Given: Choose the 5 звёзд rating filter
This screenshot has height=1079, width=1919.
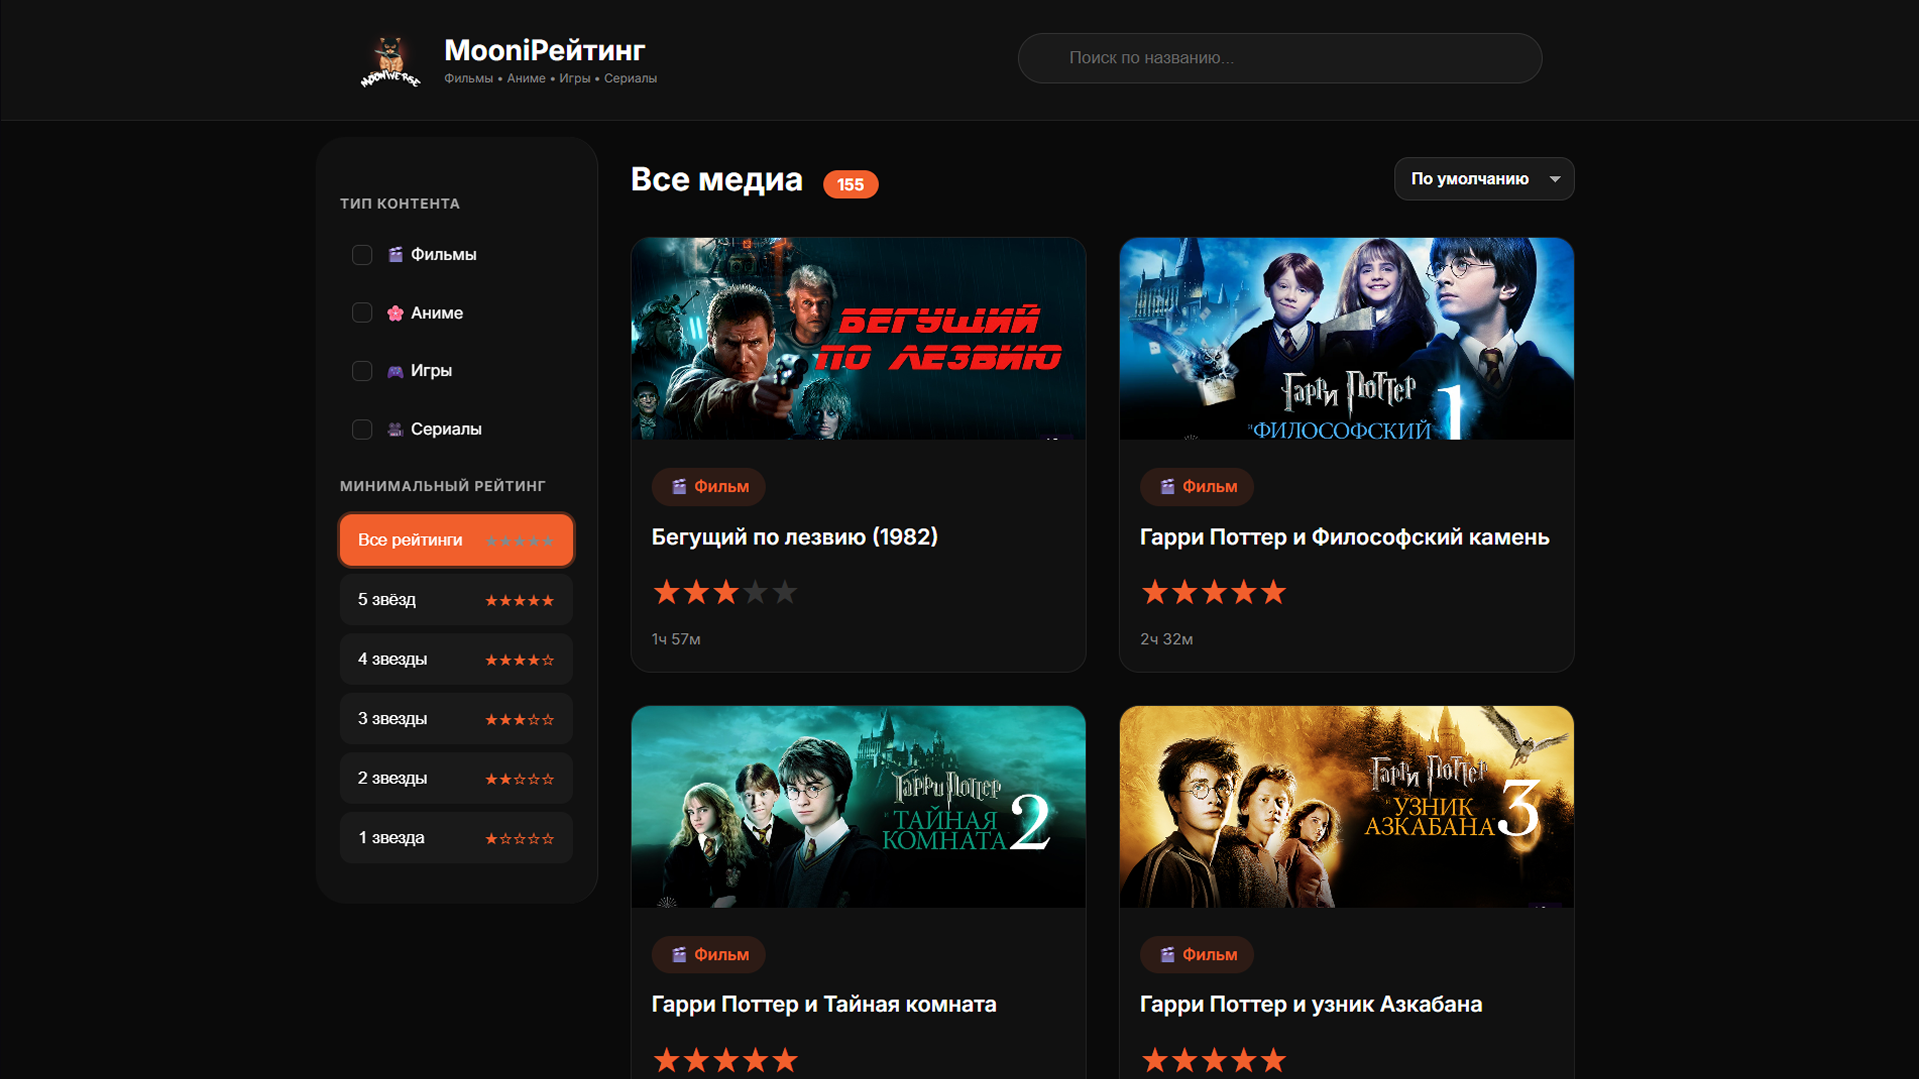Looking at the screenshot, I should (456, 600).
